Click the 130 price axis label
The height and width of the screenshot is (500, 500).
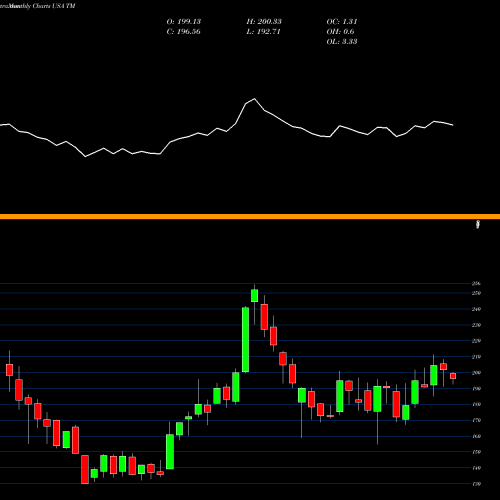tap(476, 484)
